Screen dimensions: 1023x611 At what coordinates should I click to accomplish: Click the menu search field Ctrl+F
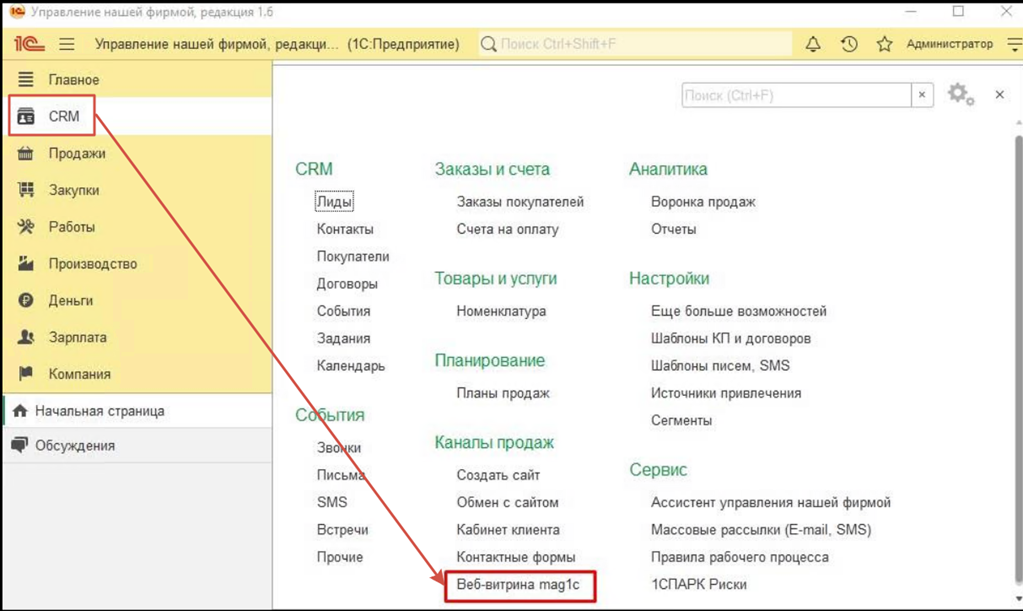tap(796, 95)
